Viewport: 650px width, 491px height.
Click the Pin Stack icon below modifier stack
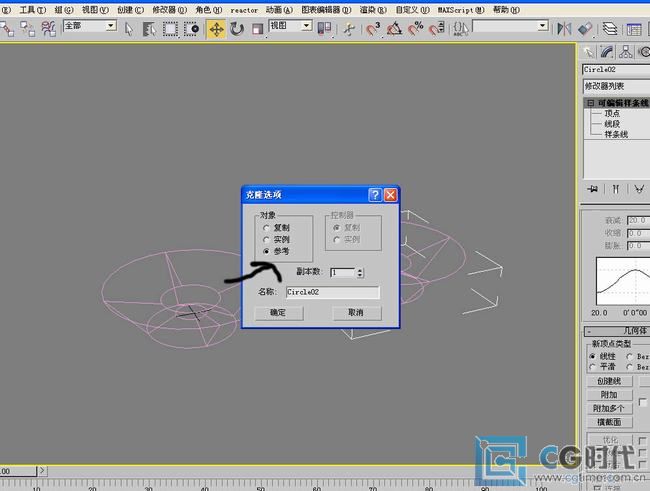[592, 189]
